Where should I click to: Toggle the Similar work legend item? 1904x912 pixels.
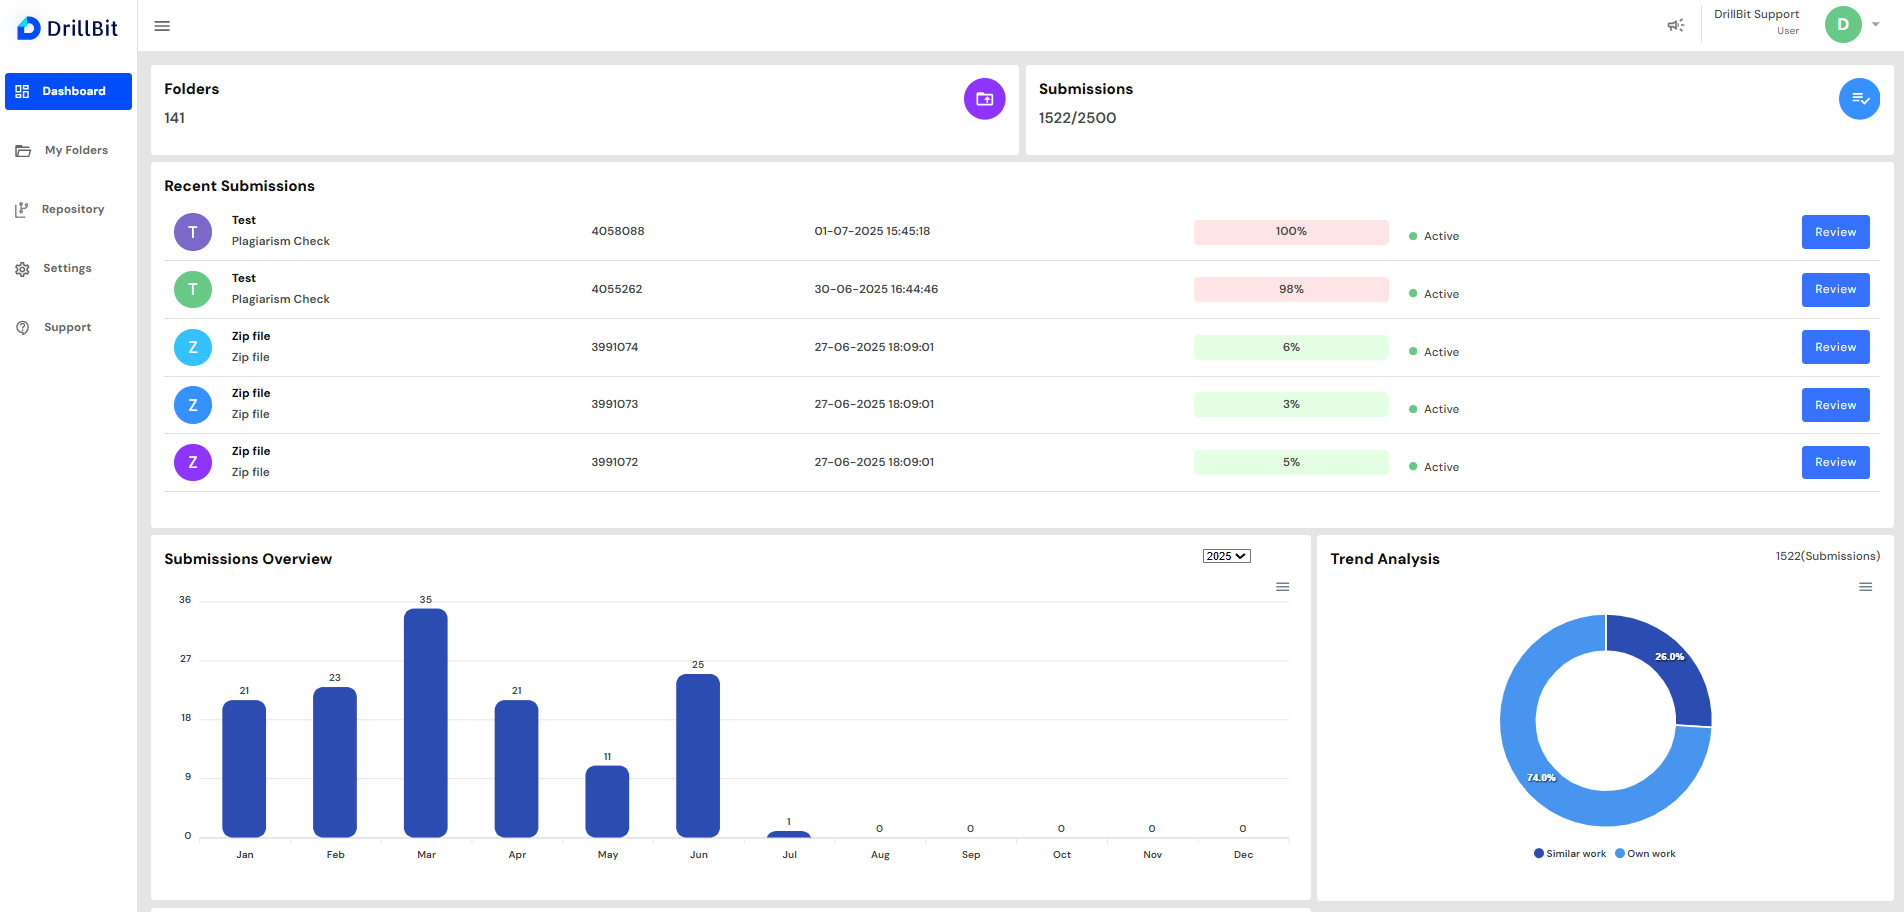click(1570, 854)
